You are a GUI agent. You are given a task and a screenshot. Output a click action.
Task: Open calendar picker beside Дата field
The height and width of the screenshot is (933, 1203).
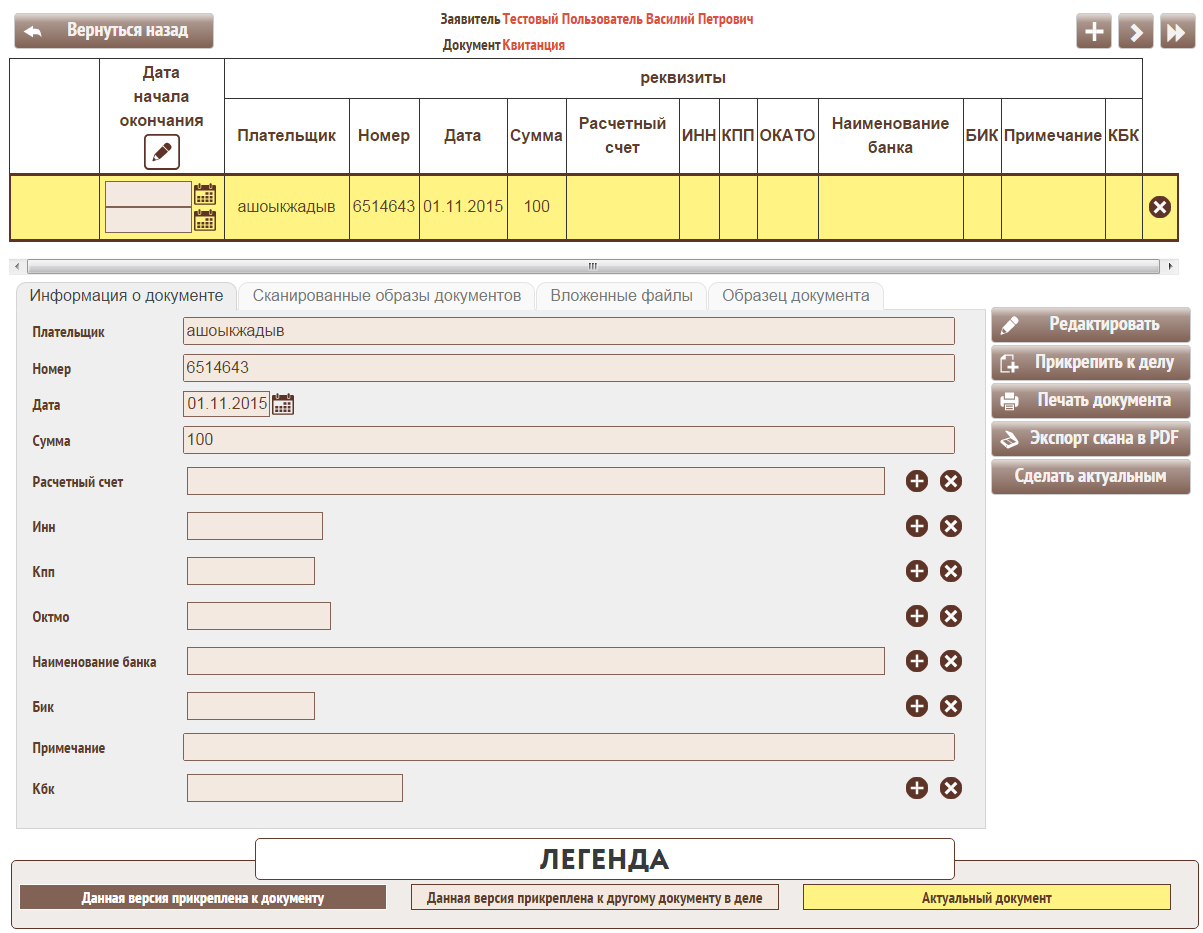283,404
